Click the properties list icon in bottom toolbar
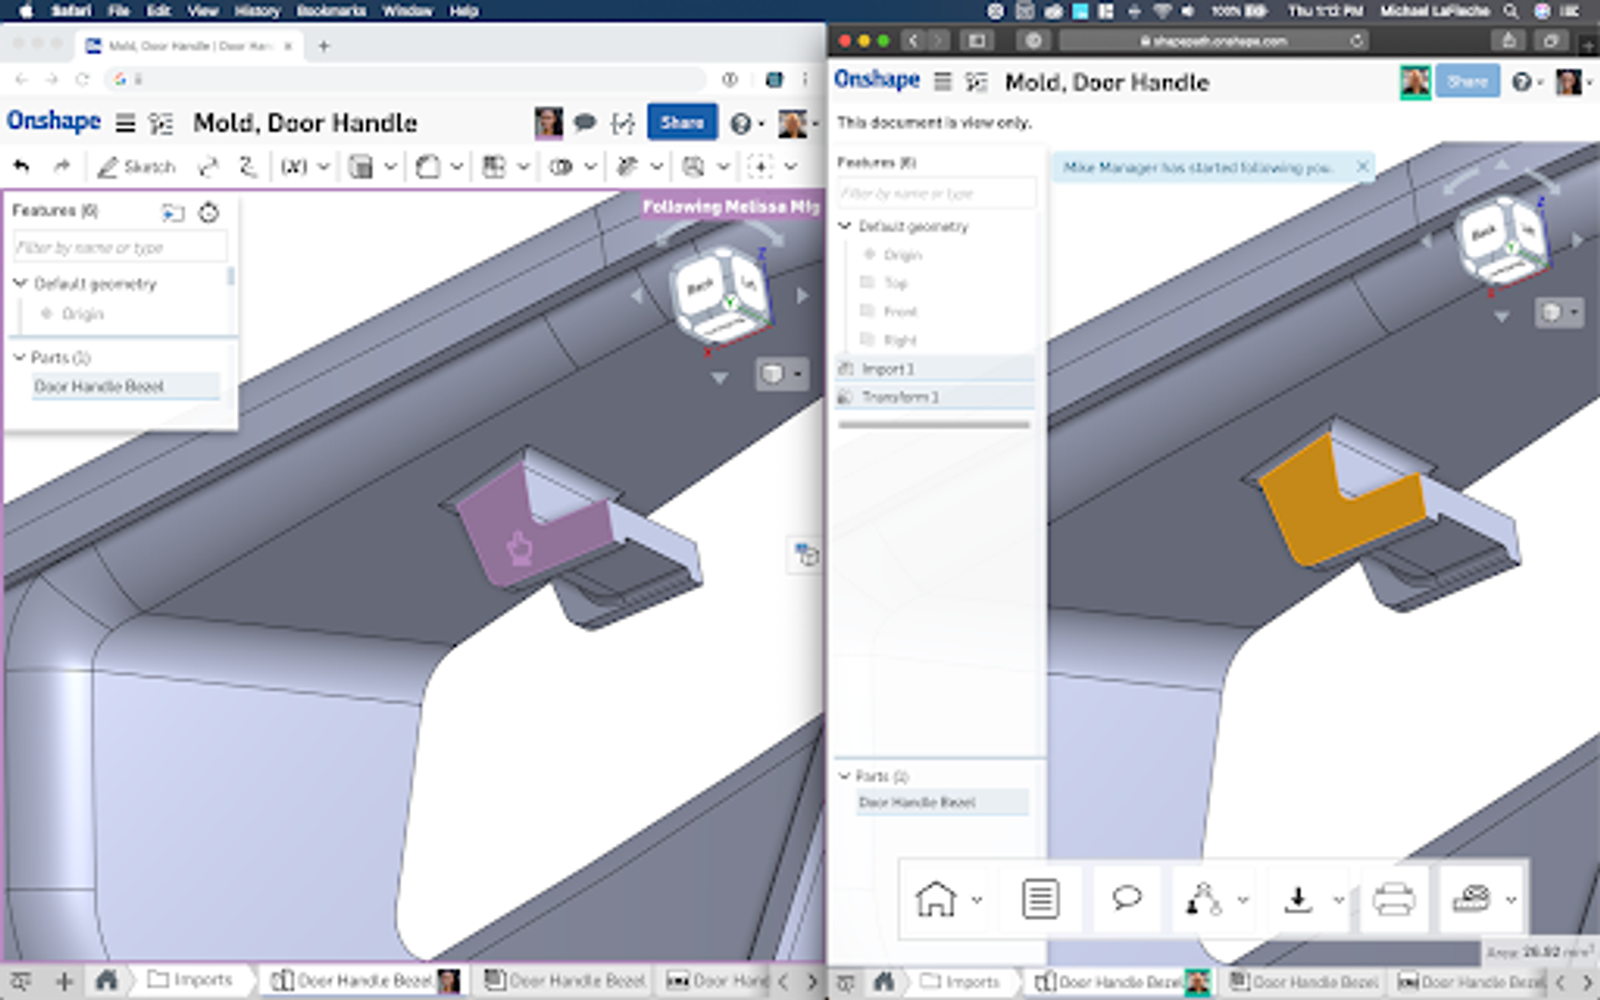This screenshot has width=1600, height=1000. tap(1040, 899)
